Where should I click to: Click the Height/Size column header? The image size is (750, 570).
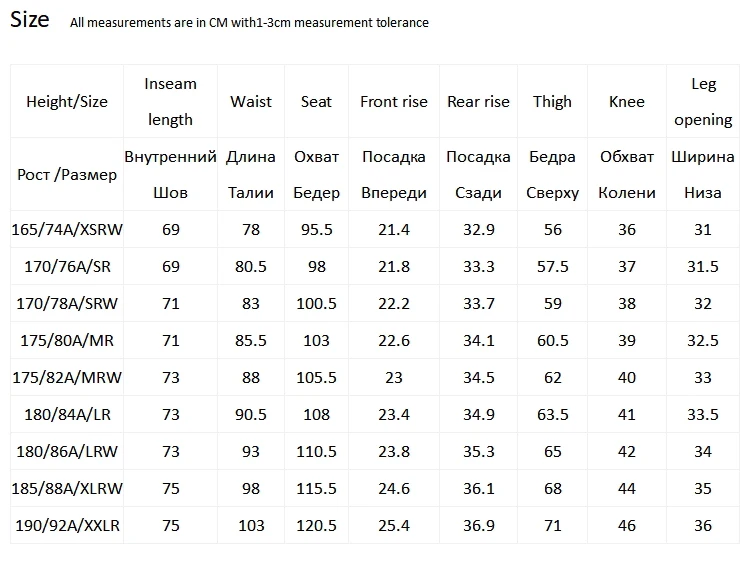[67, 101]
